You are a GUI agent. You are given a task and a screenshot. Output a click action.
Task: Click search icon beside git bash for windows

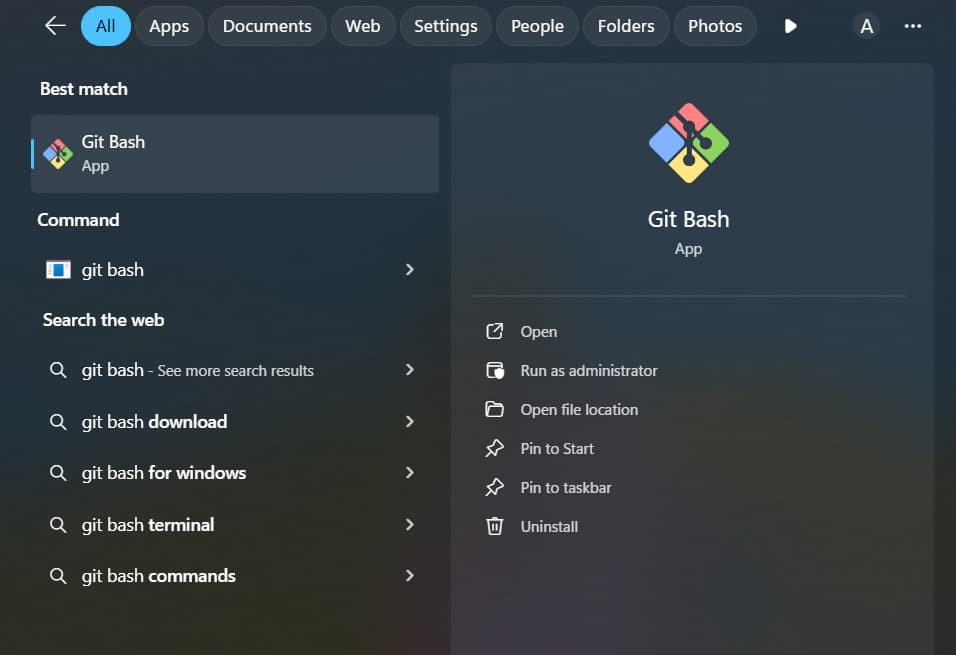pyautogui.click(x=58, y=473)
